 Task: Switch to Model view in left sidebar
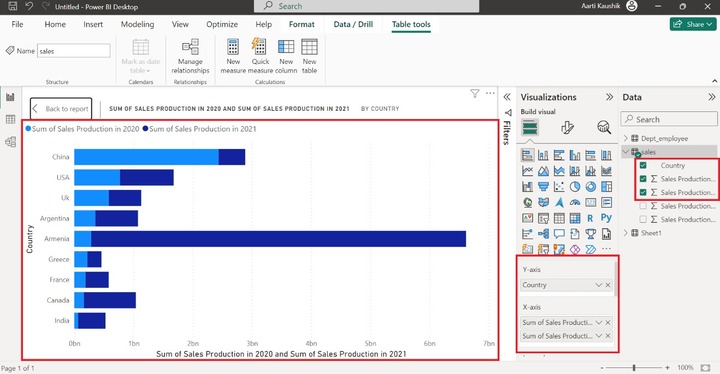pyautogui.click(x=10, y=142)
